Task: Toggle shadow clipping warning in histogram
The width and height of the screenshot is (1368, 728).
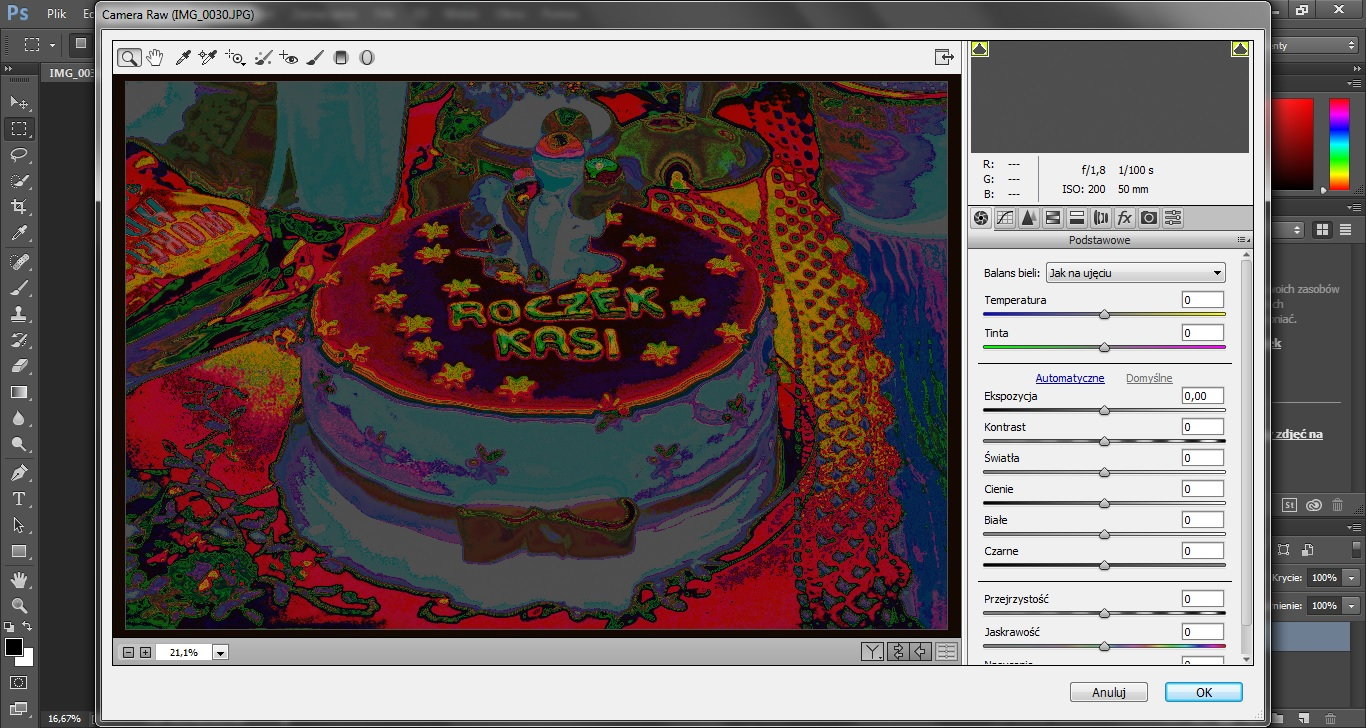Action: point(980,48)
